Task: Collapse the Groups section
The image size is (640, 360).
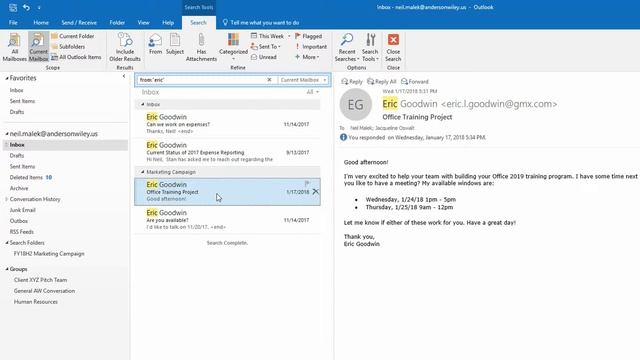Action: click(7, 269)
